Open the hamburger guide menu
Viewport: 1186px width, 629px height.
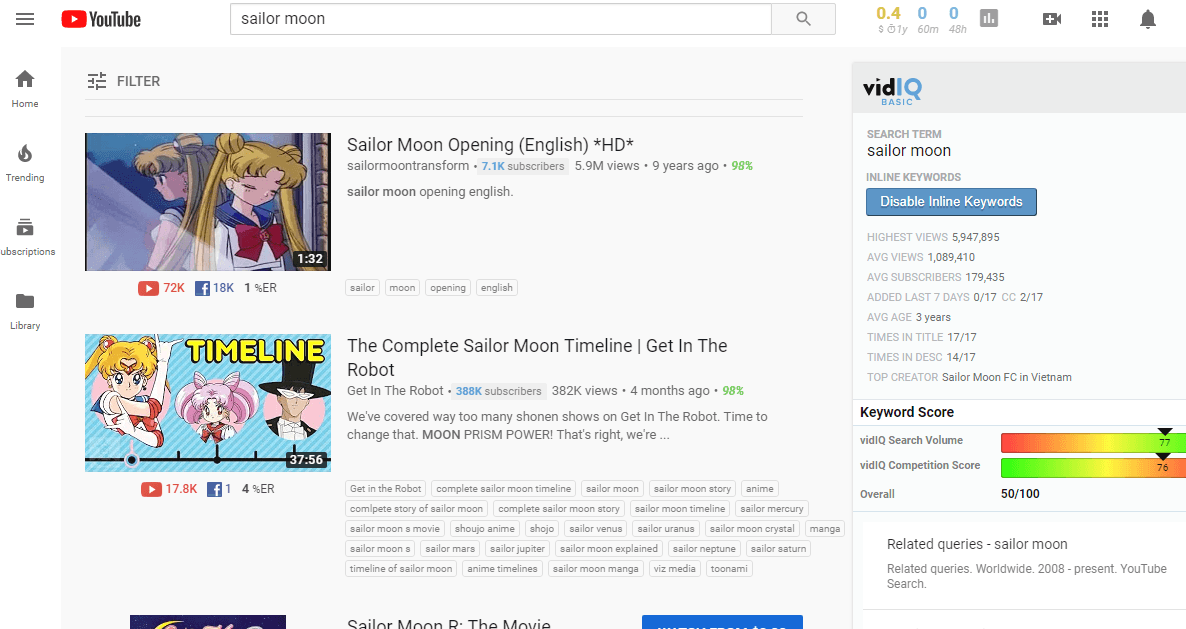click(x=25, y=19)
